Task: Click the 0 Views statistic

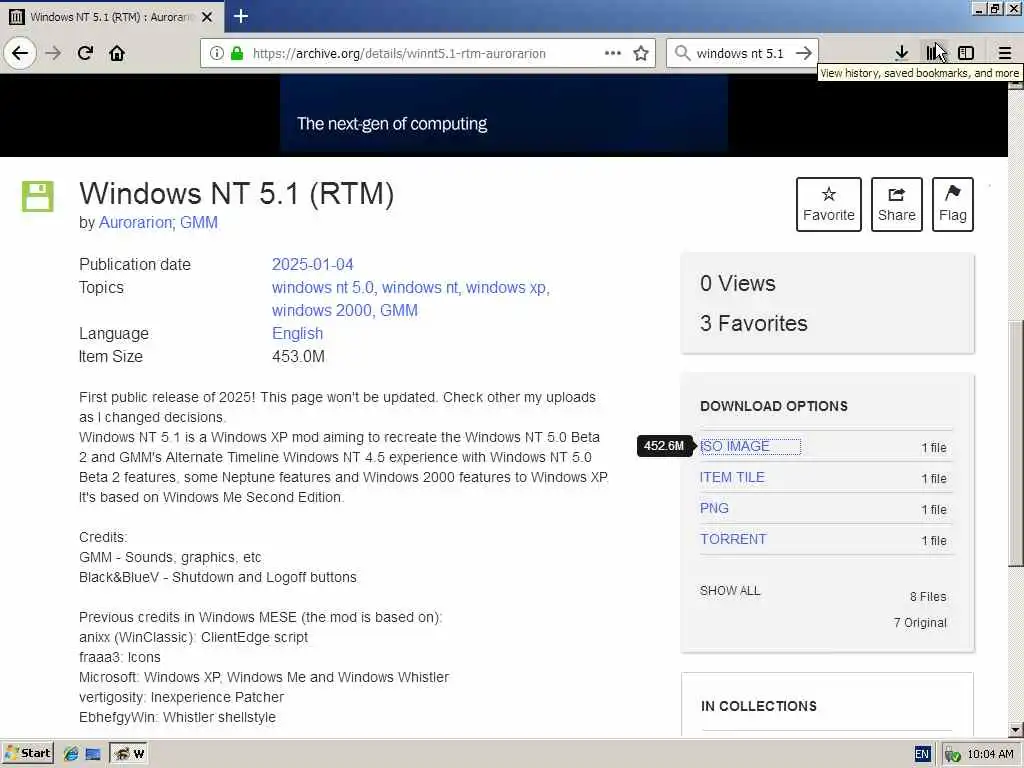Action: pos(737,283)
